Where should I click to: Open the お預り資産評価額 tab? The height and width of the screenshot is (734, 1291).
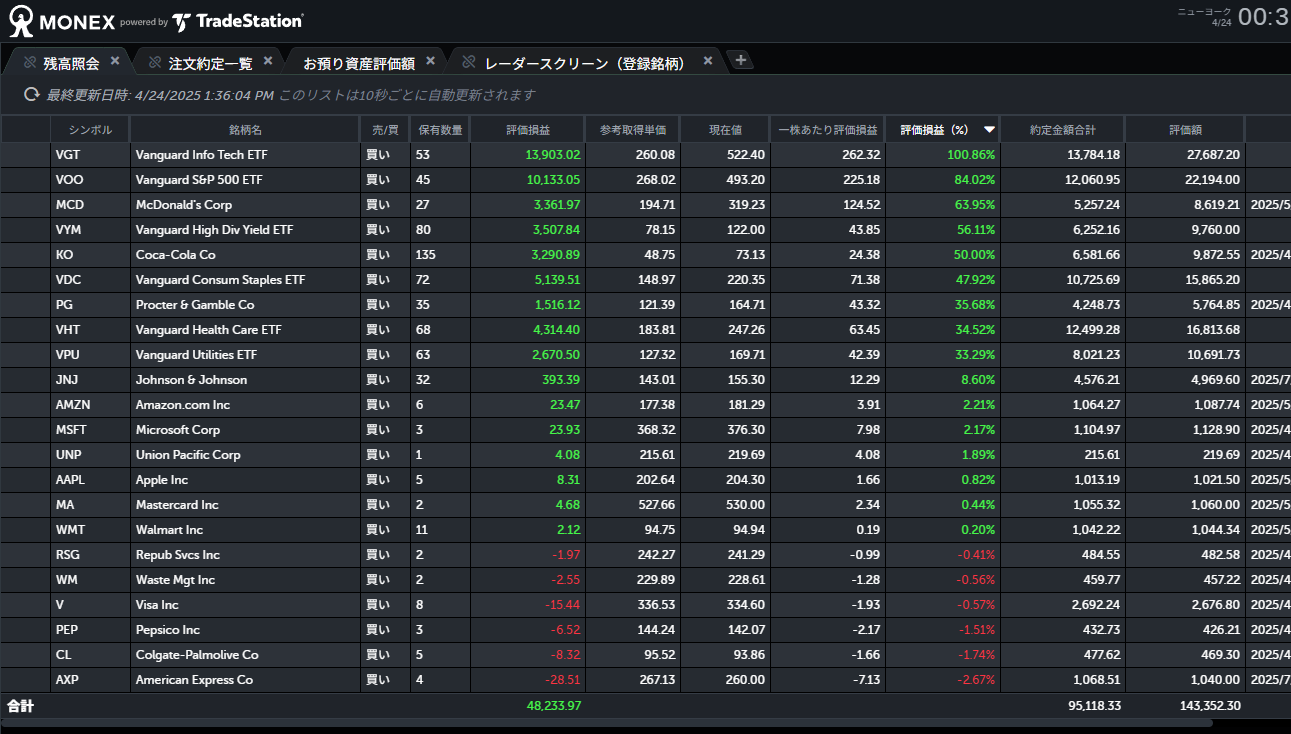(359, 63)
